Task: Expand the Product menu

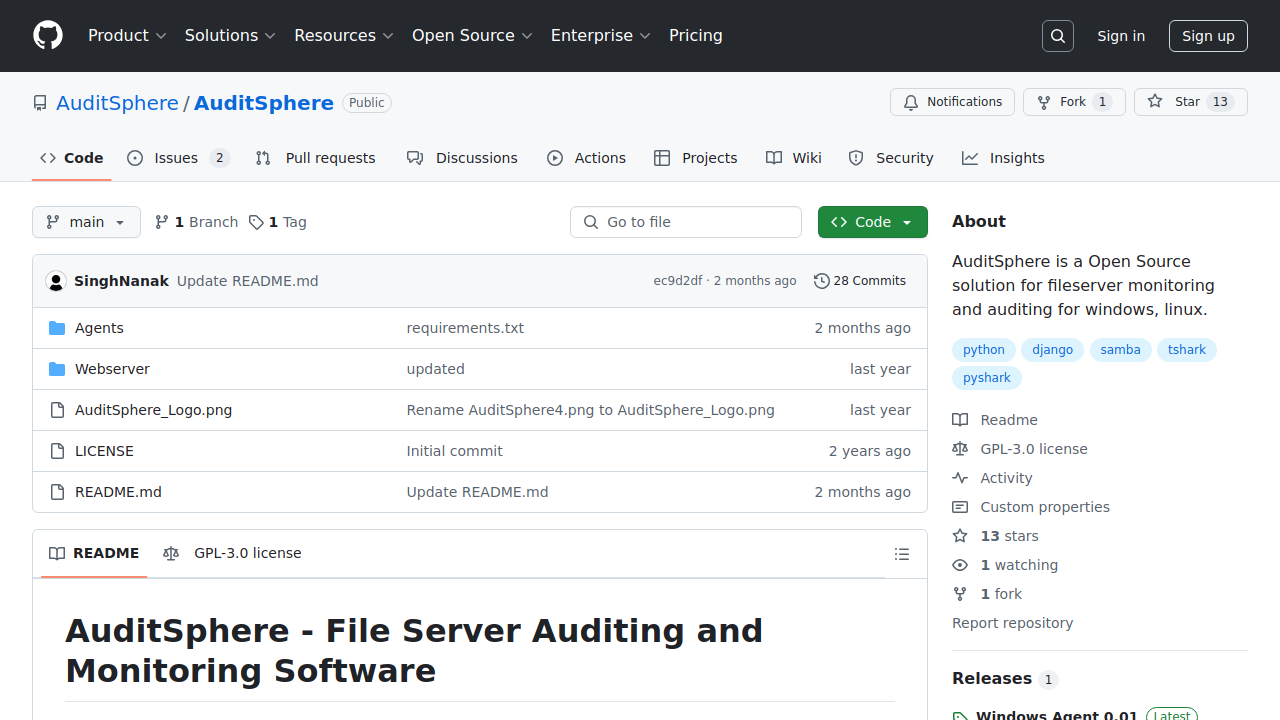Action: [127, 35]
